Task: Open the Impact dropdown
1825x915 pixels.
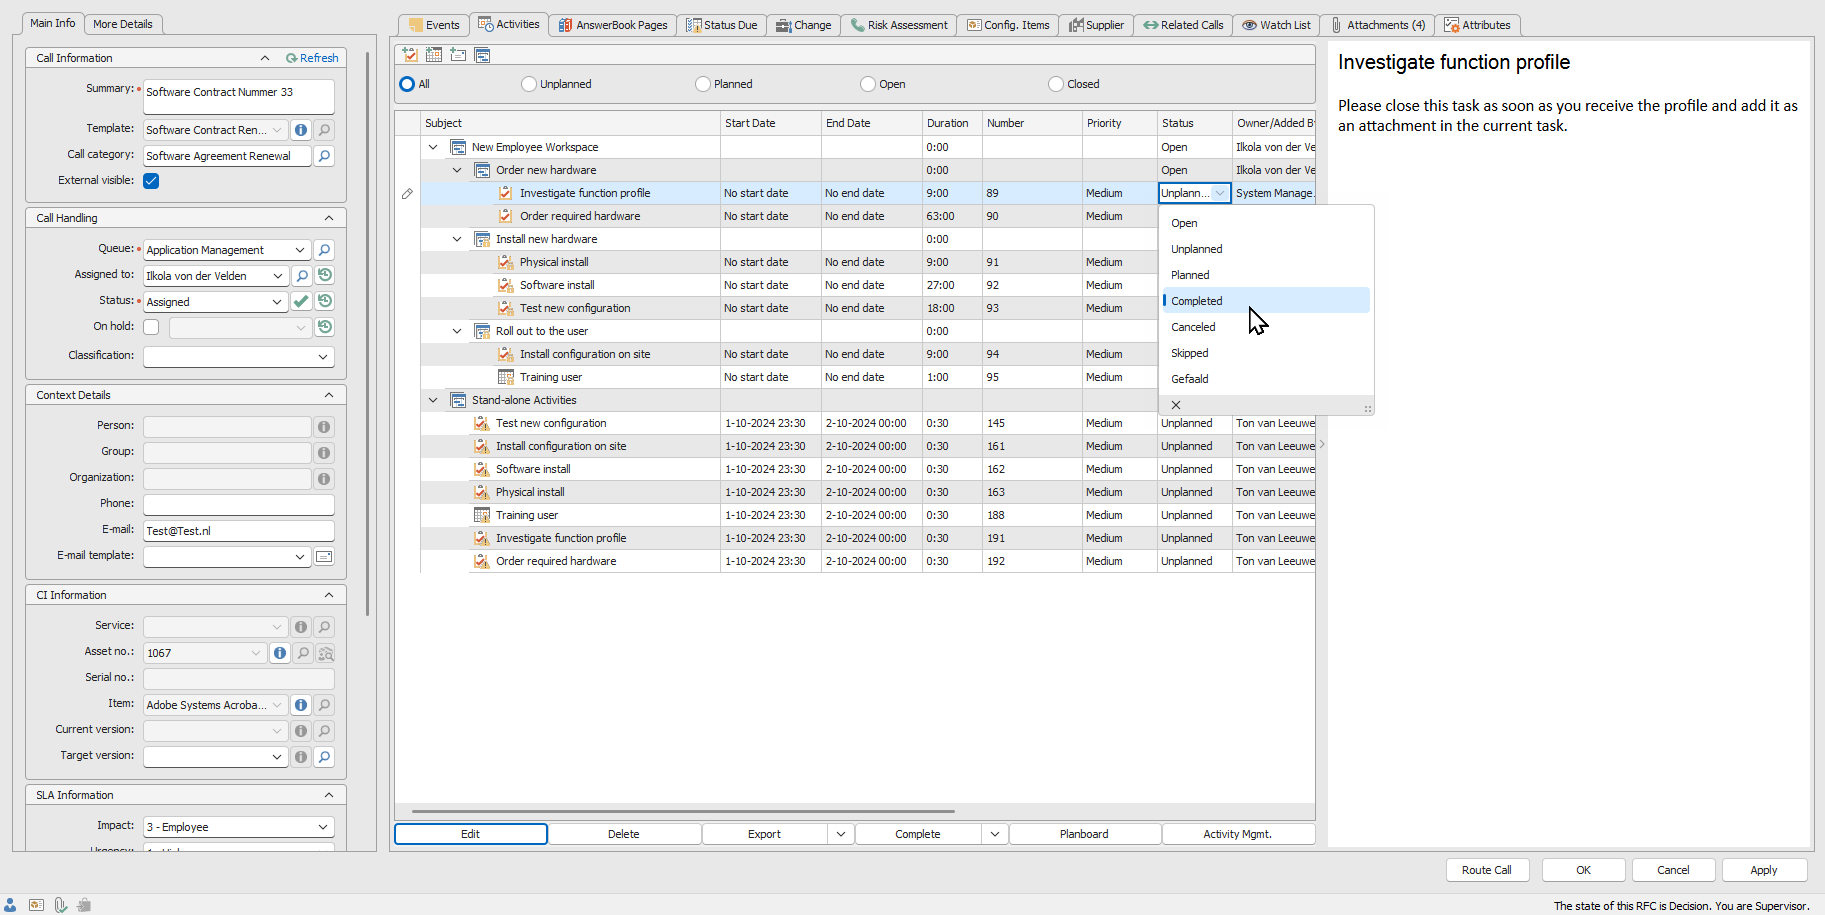Action: [x=323, y=827]
